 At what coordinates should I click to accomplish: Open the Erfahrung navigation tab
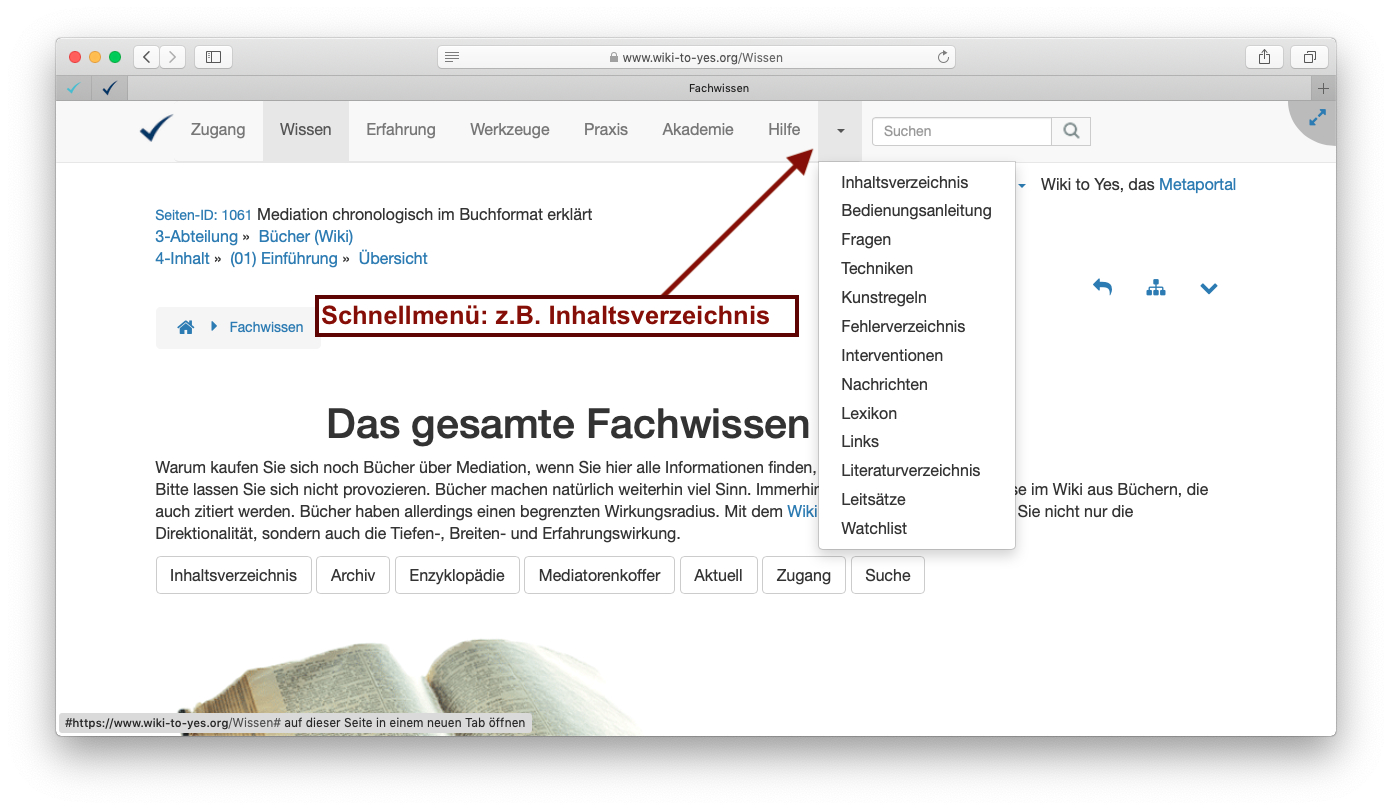click(400, 130)
